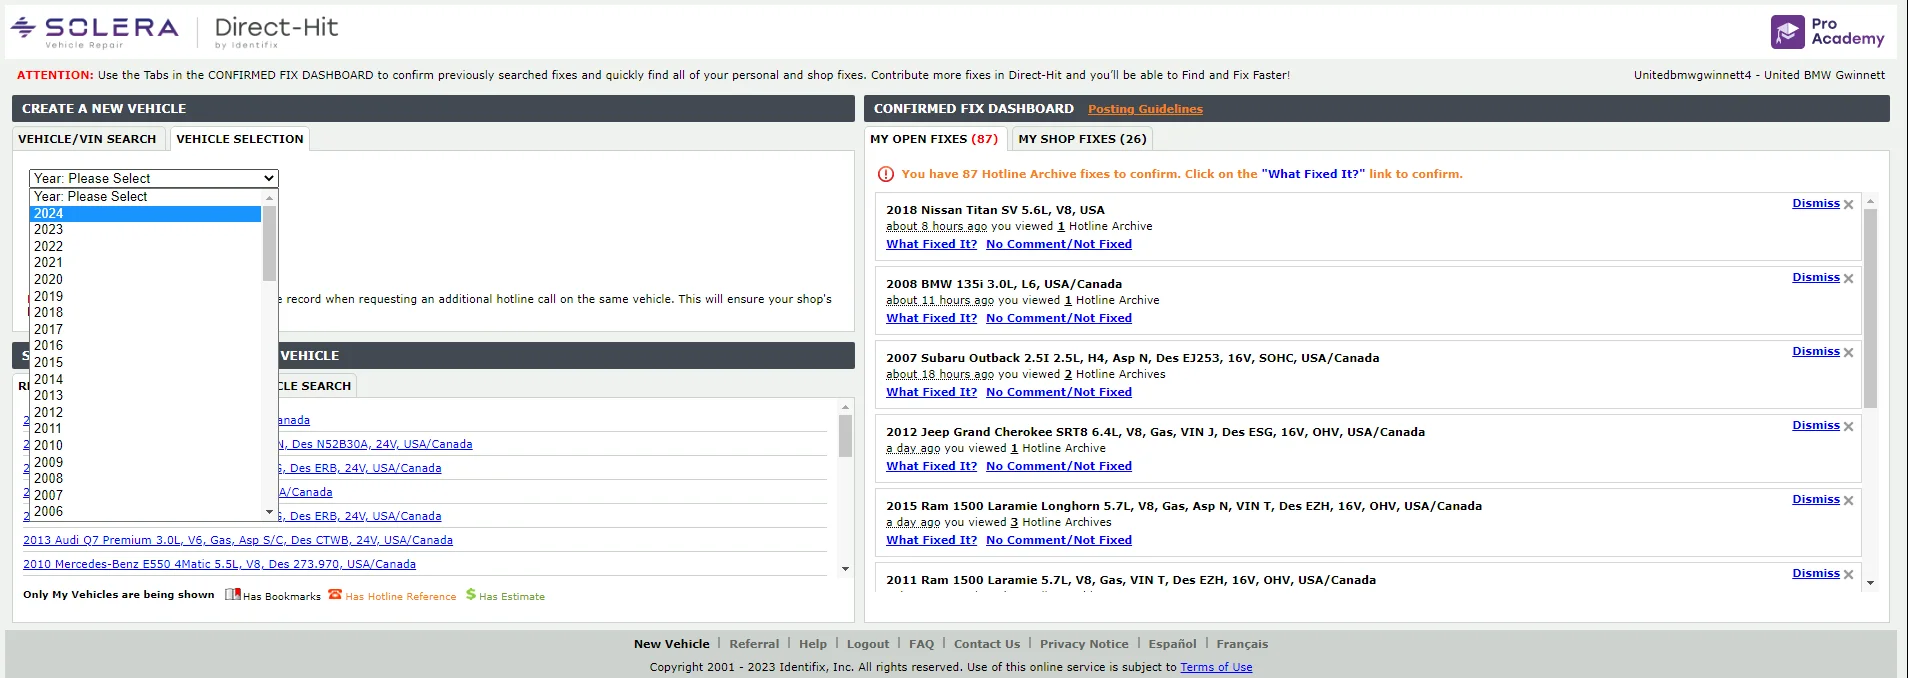Select 2012 from the year options
The height and width of the screenshot is (678, 1908).
(145, 413)
